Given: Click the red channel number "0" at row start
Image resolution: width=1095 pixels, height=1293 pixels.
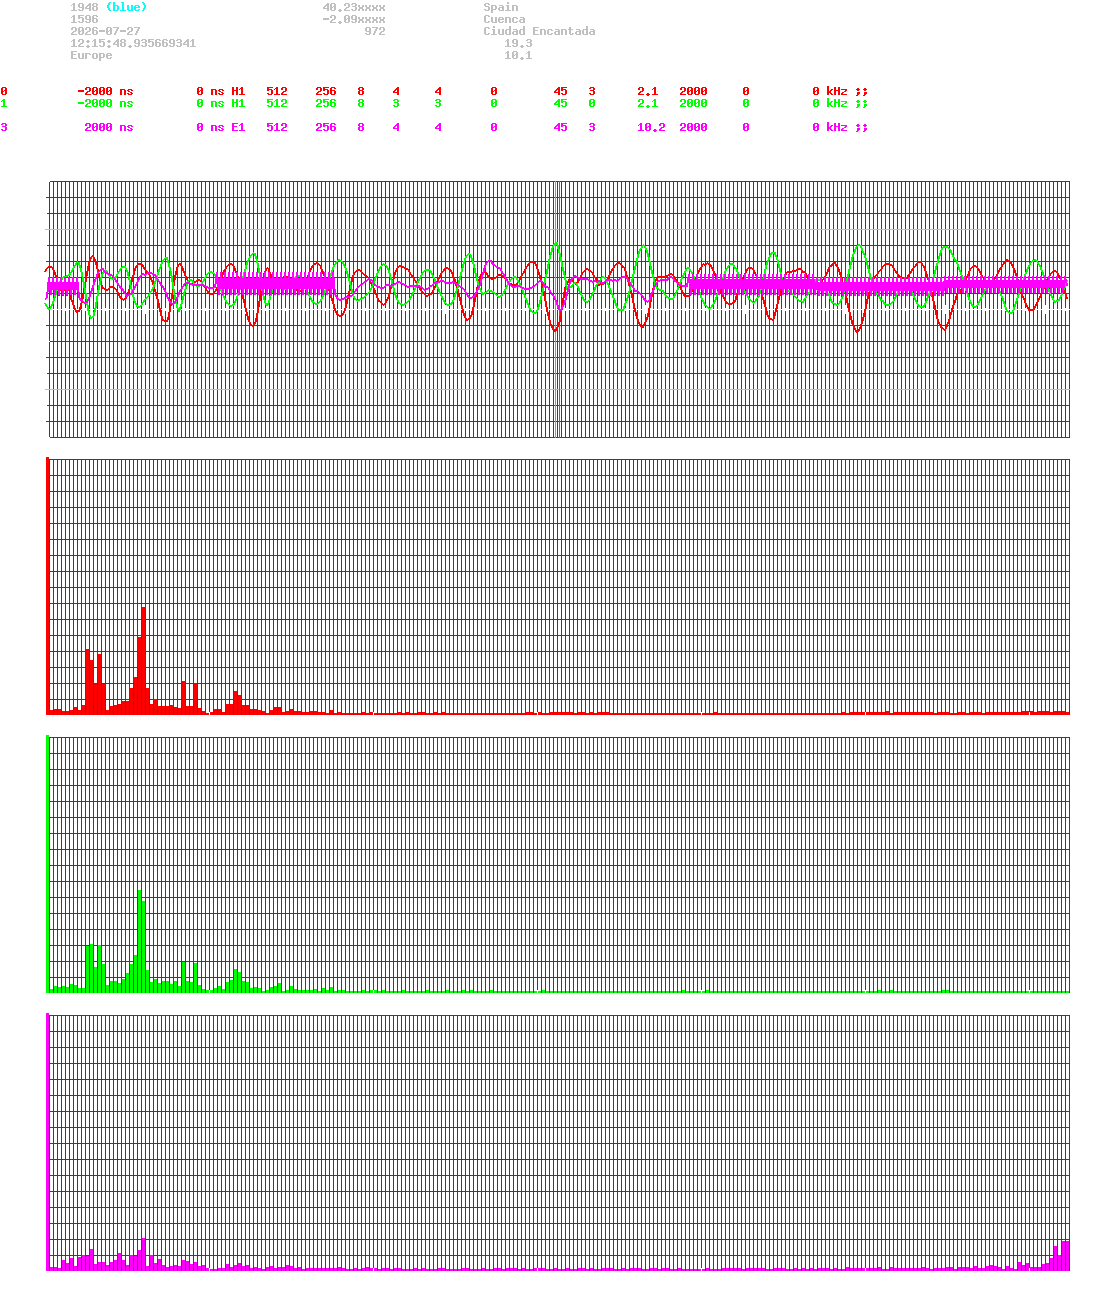Looking at the screenshot, I should pos(4,91).
